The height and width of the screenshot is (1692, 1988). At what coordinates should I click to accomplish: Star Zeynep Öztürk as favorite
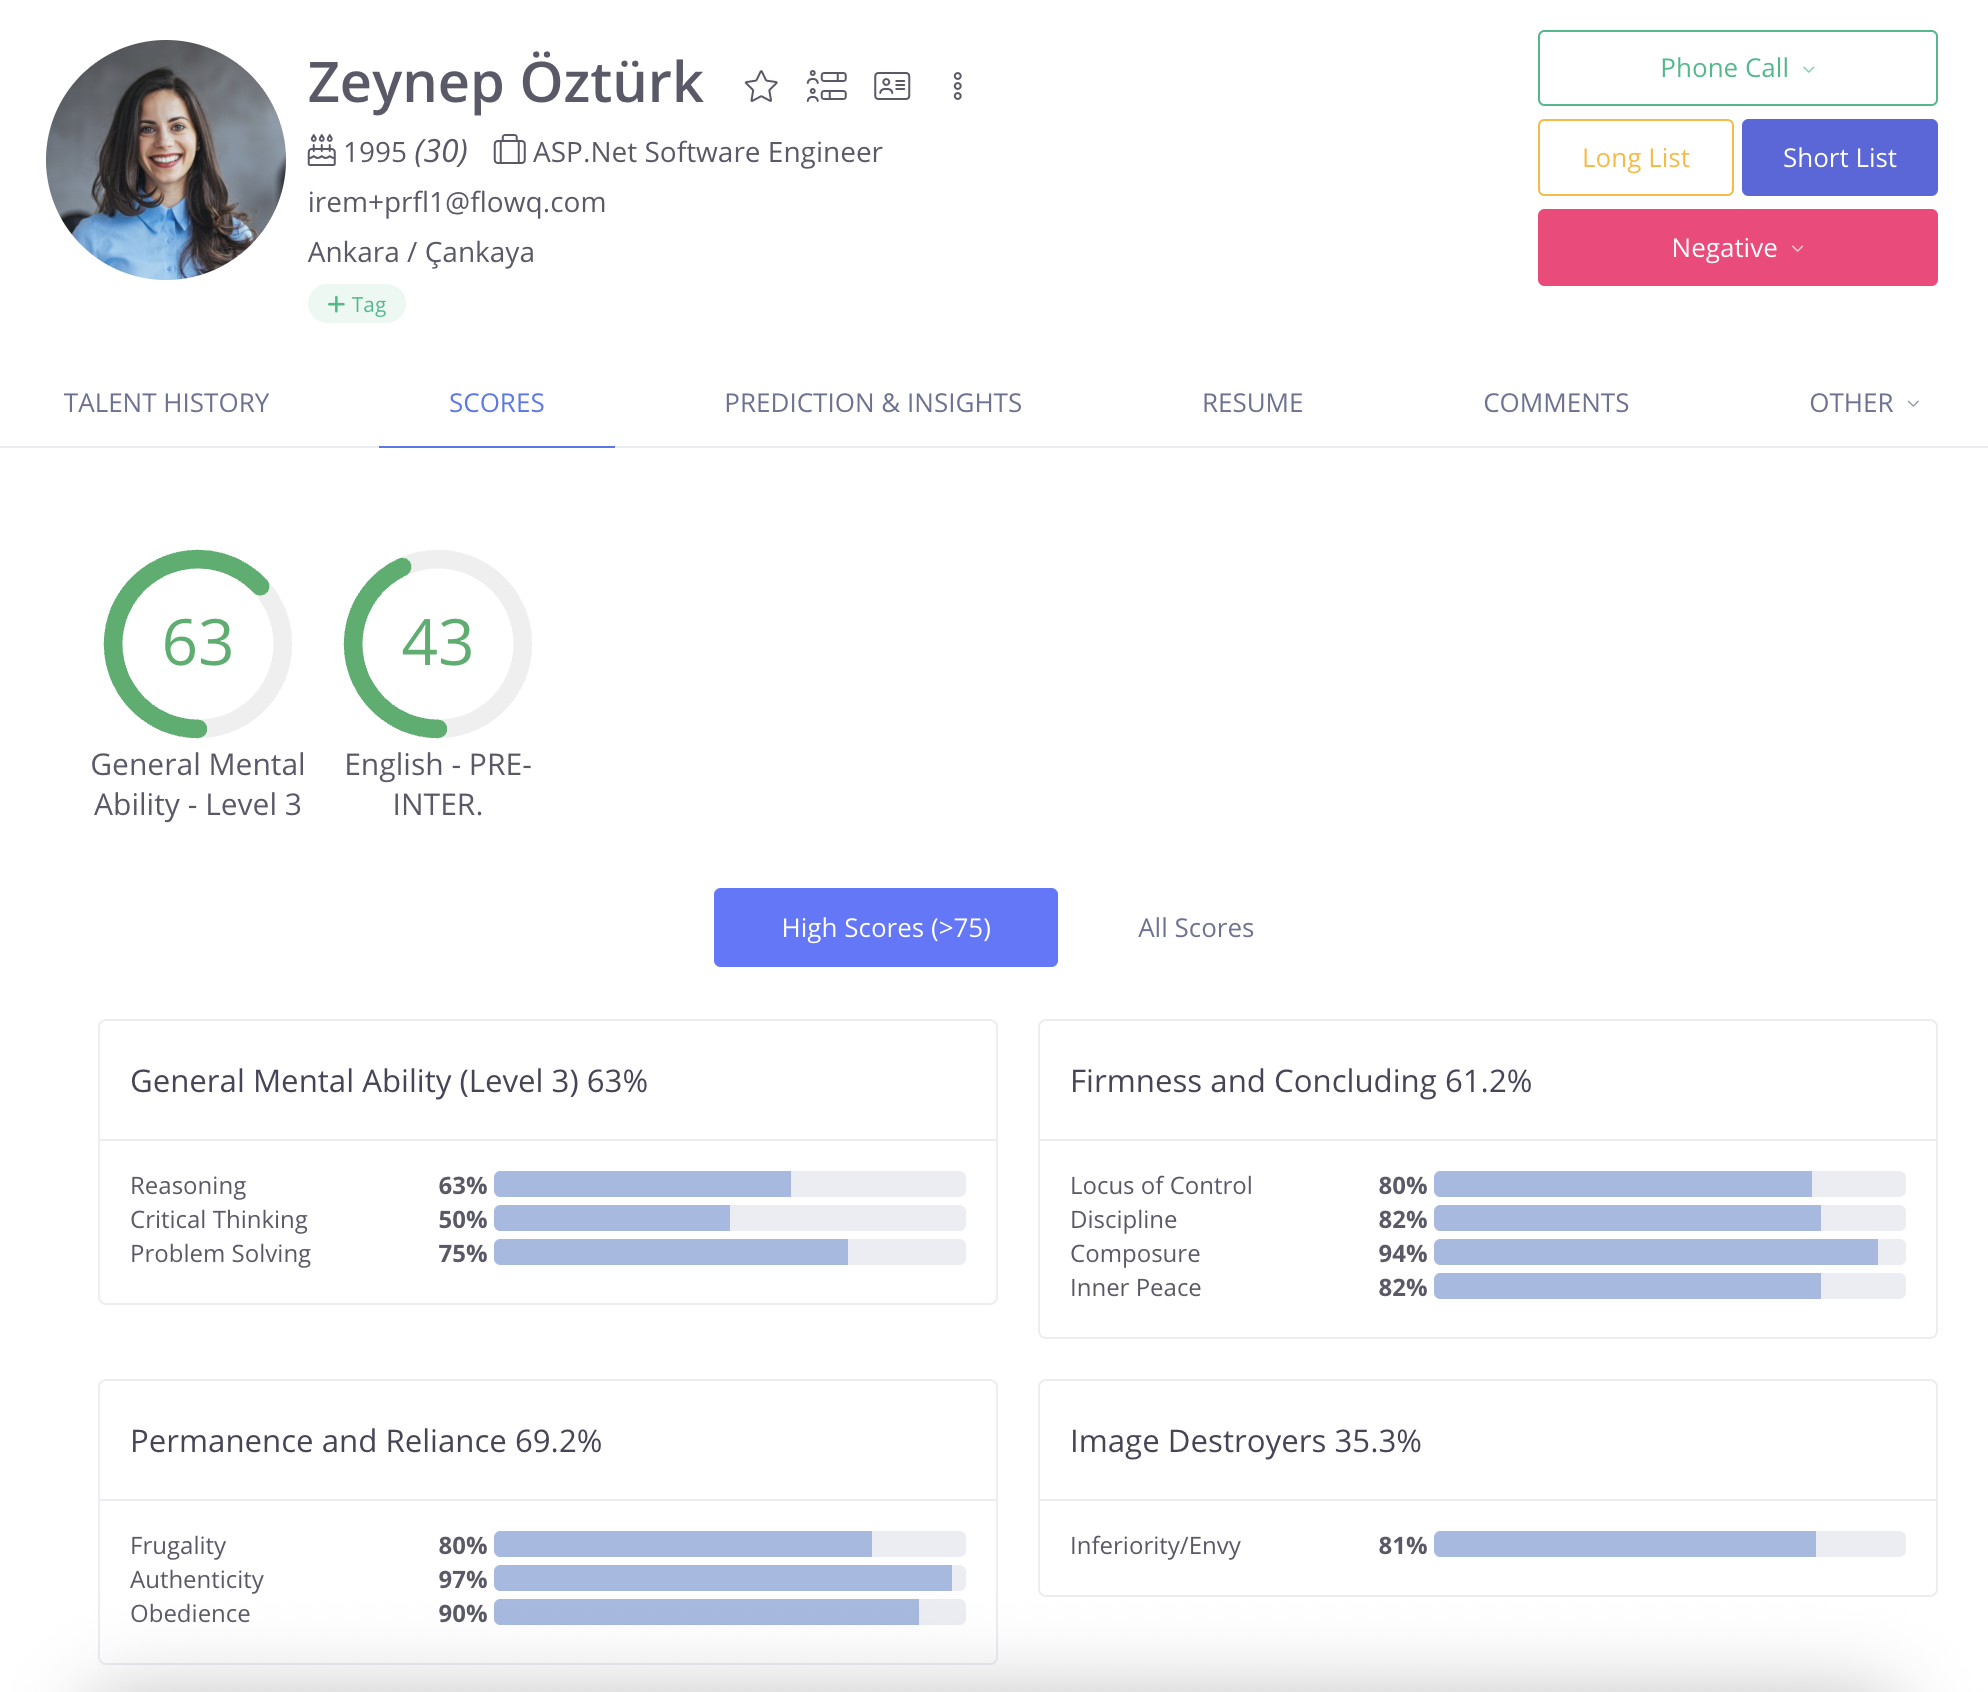[x=761, y=87]
